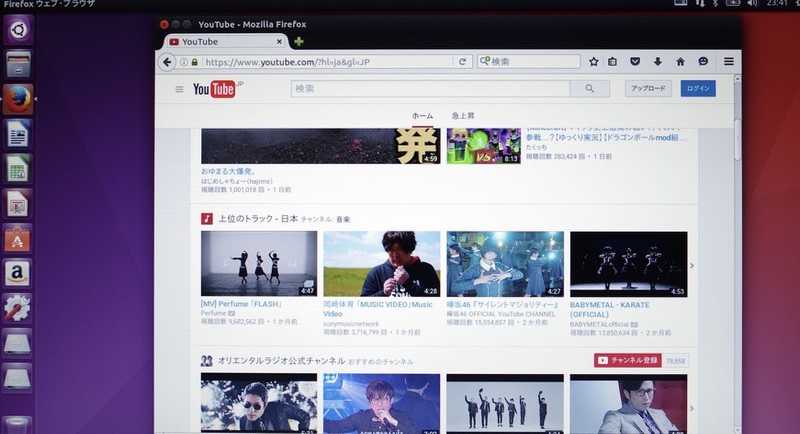Open the sunglasses man video thumbnail
Viewport: 800px width, 434px height.
pyautogui.click(x=259, y=403)
